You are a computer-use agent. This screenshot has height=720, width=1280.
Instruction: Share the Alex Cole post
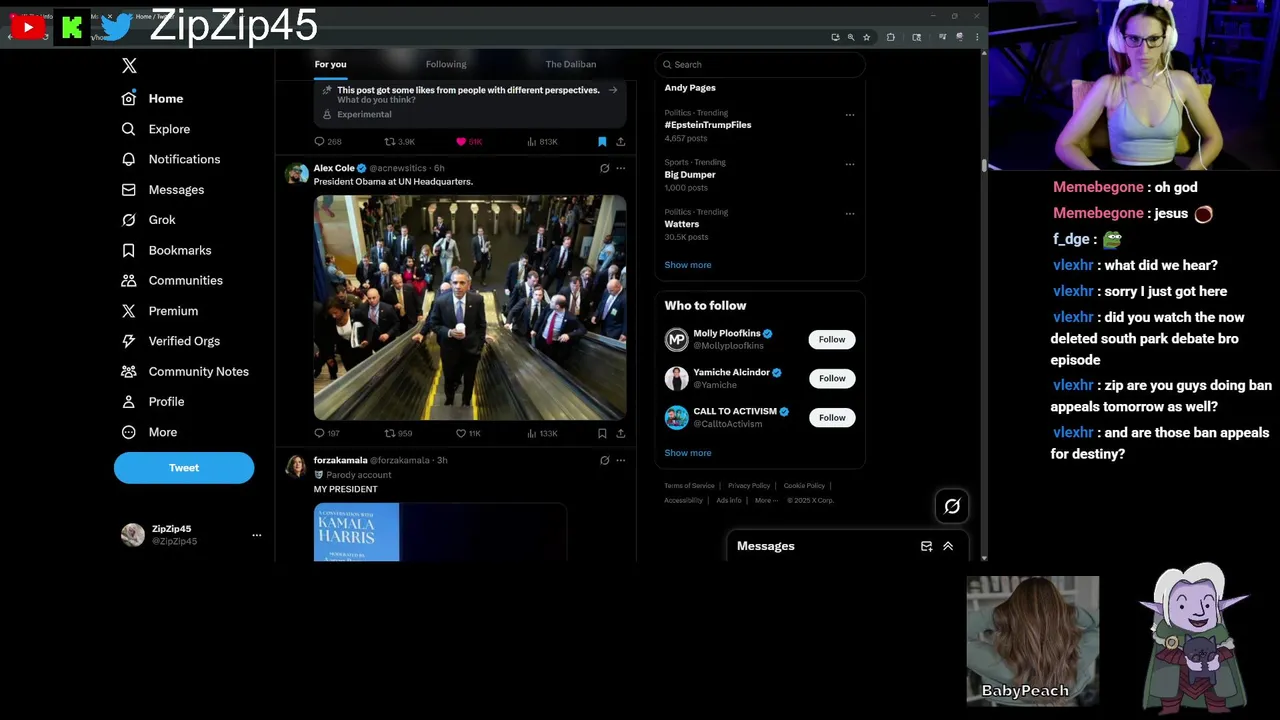coord(621,434)
